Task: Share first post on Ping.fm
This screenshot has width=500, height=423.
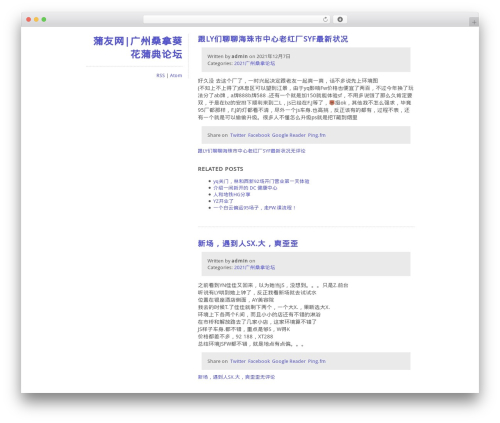Action: (x=317, y=135)
